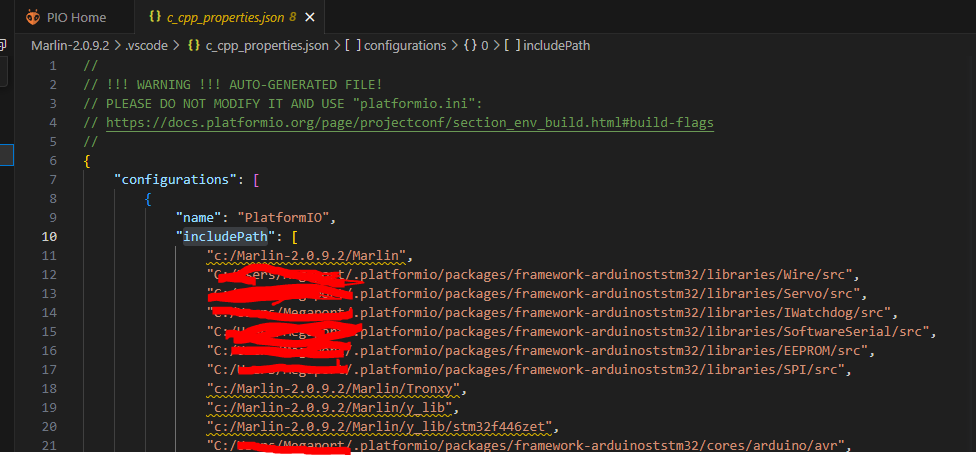Close the c_cpp_properties.json tab

[x=310, y=17]
